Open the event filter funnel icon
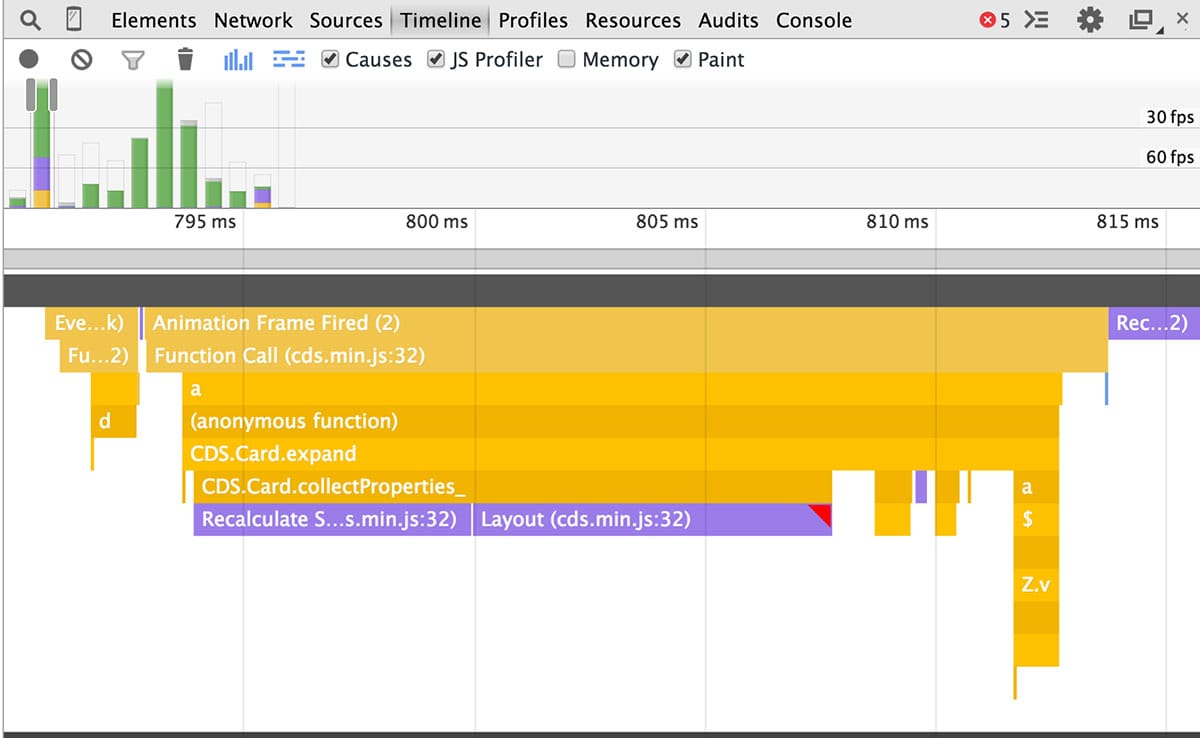This screenshot has width=1200, height=738. tap(133, 60)
